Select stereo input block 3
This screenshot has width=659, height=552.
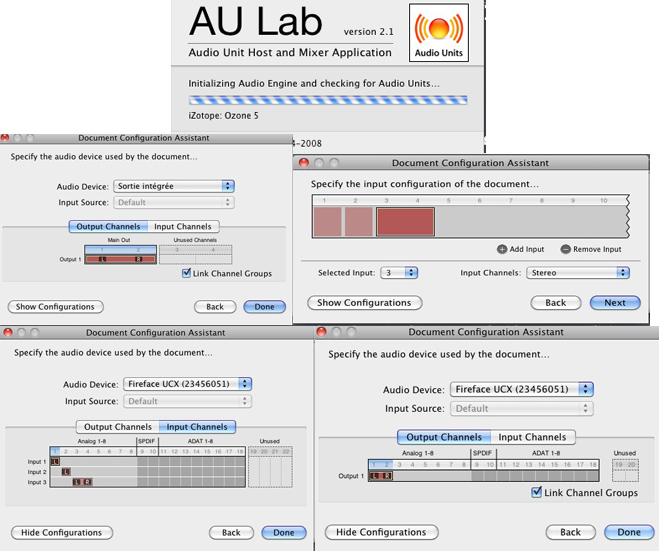(x=405, y=222)
